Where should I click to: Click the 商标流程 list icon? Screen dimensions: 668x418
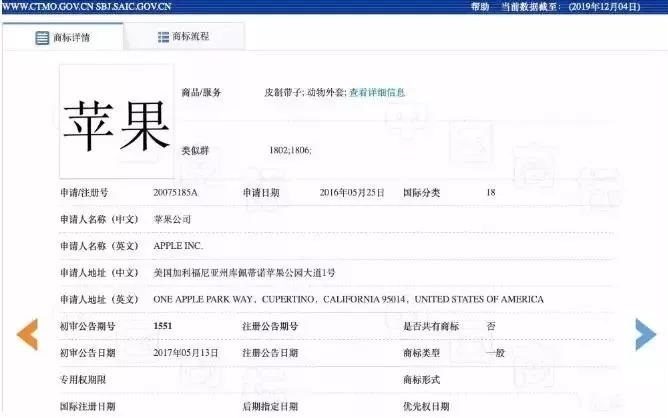pyautogui.click(x=164, y=37)
